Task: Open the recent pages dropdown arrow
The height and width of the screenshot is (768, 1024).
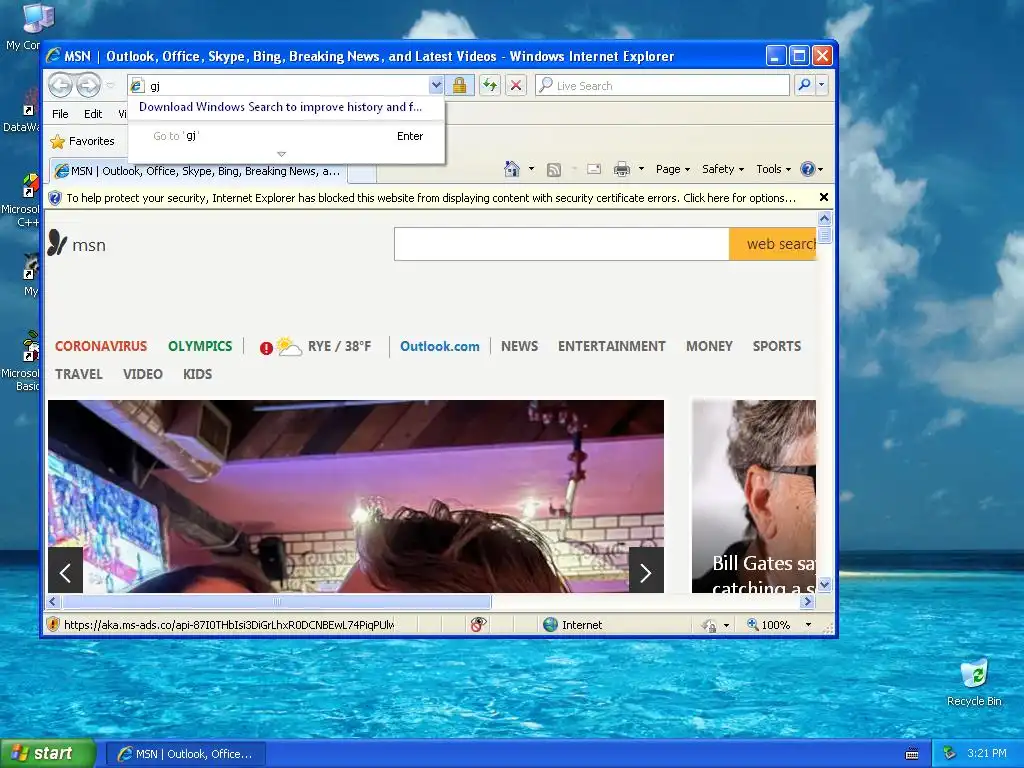Action: point(110,86)
